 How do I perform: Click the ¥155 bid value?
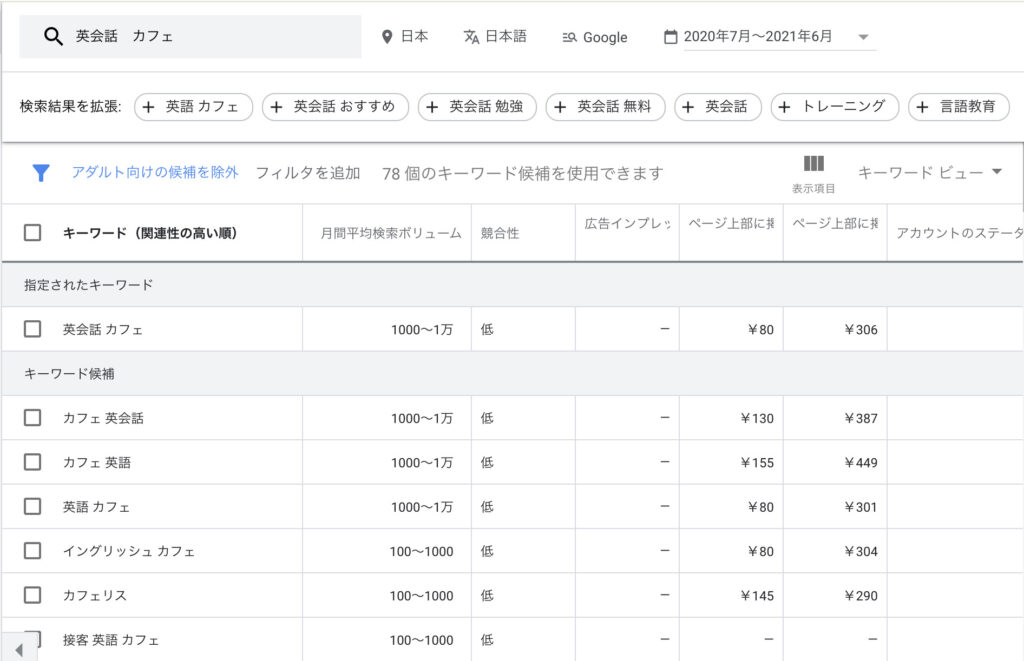coord(757,462)
